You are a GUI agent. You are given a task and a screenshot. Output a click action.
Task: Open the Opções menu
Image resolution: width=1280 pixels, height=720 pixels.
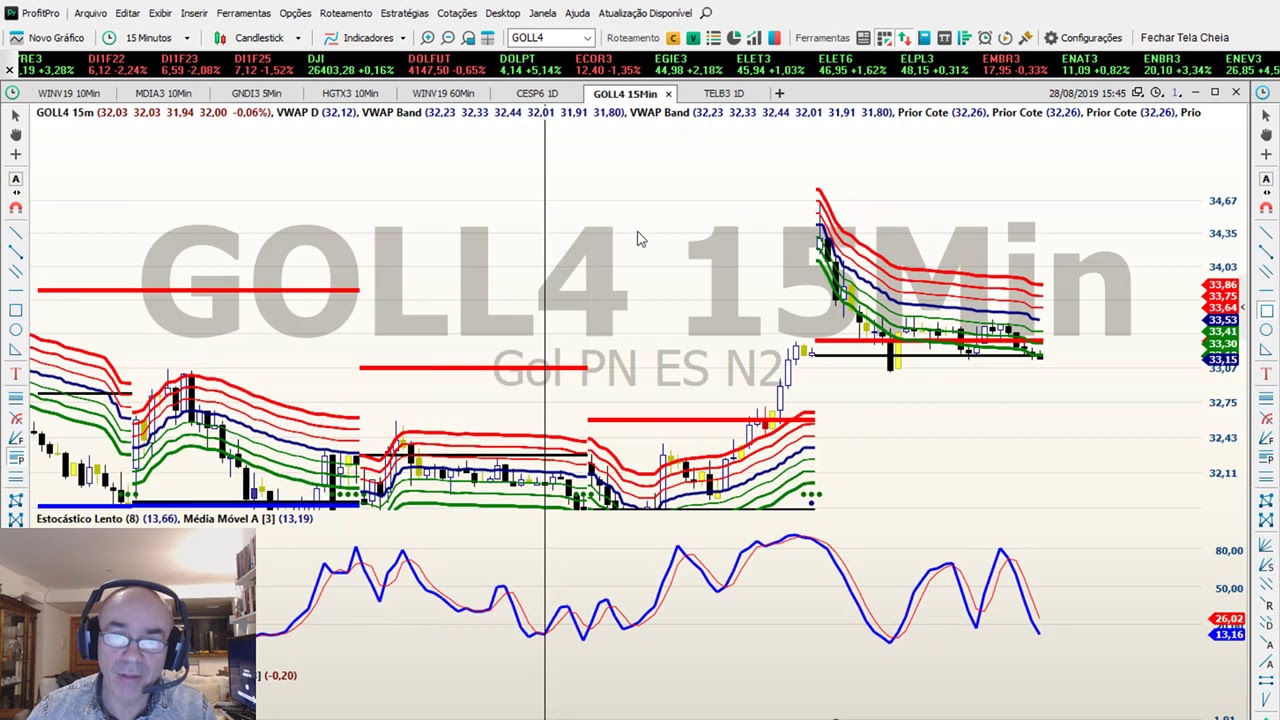295,13
